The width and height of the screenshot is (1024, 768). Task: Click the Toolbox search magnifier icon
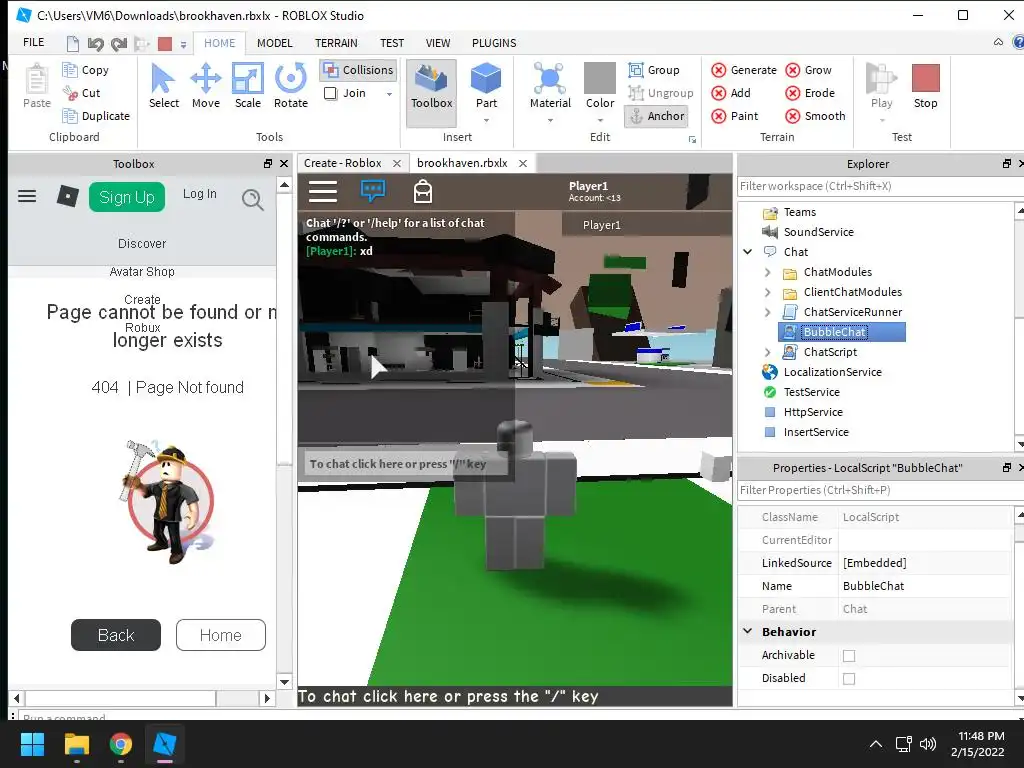pyautogui.click(x=252, y=199)
